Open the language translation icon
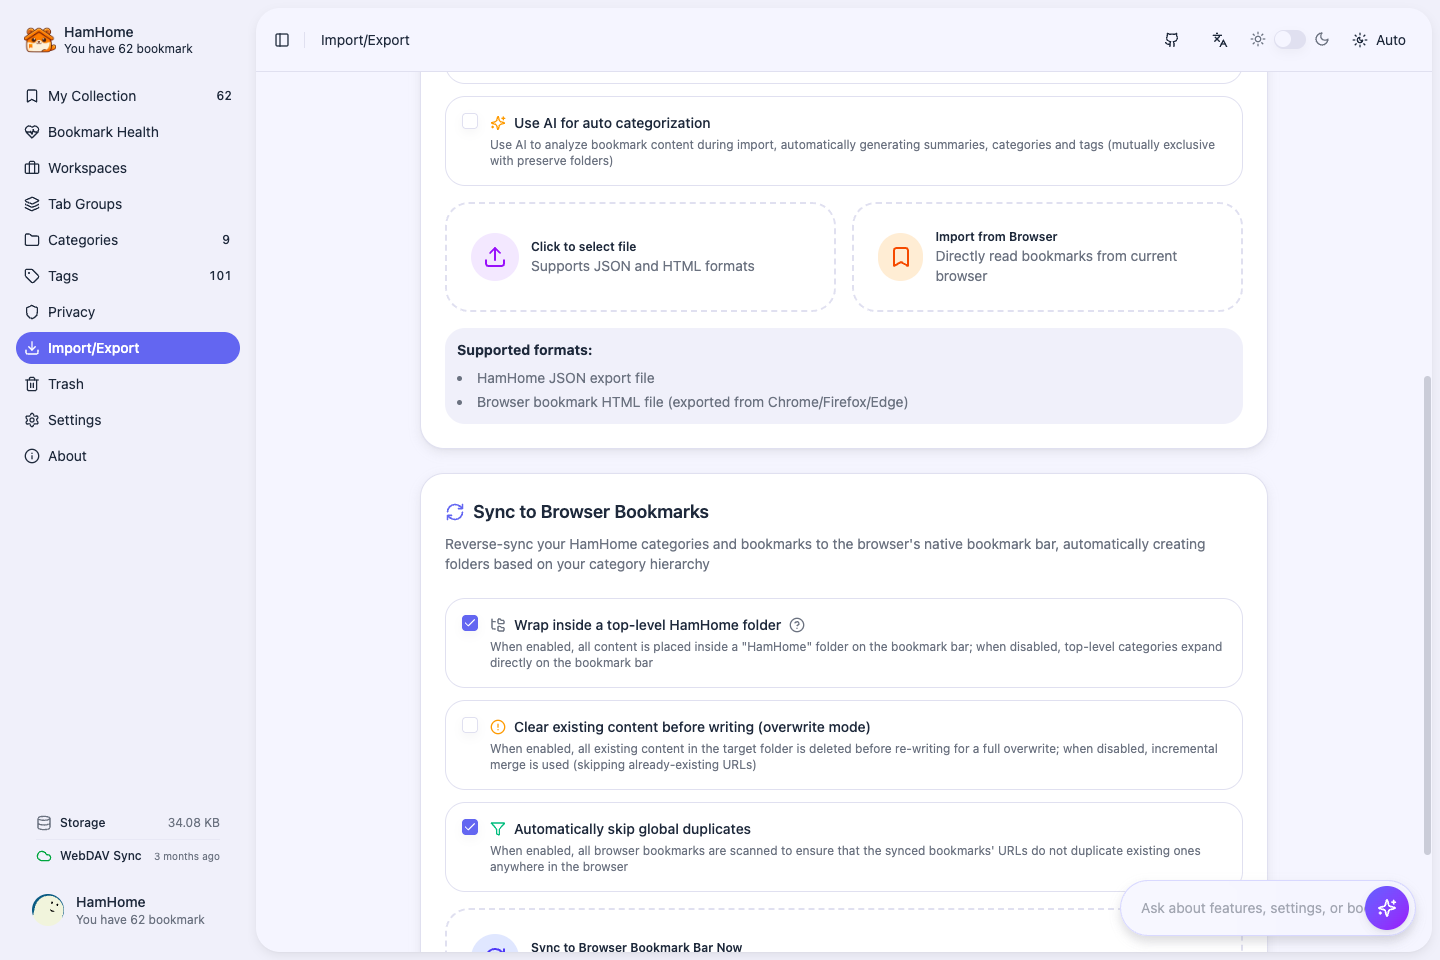Viewport: 1440px width, 960px height. [x=1220, y=40]
